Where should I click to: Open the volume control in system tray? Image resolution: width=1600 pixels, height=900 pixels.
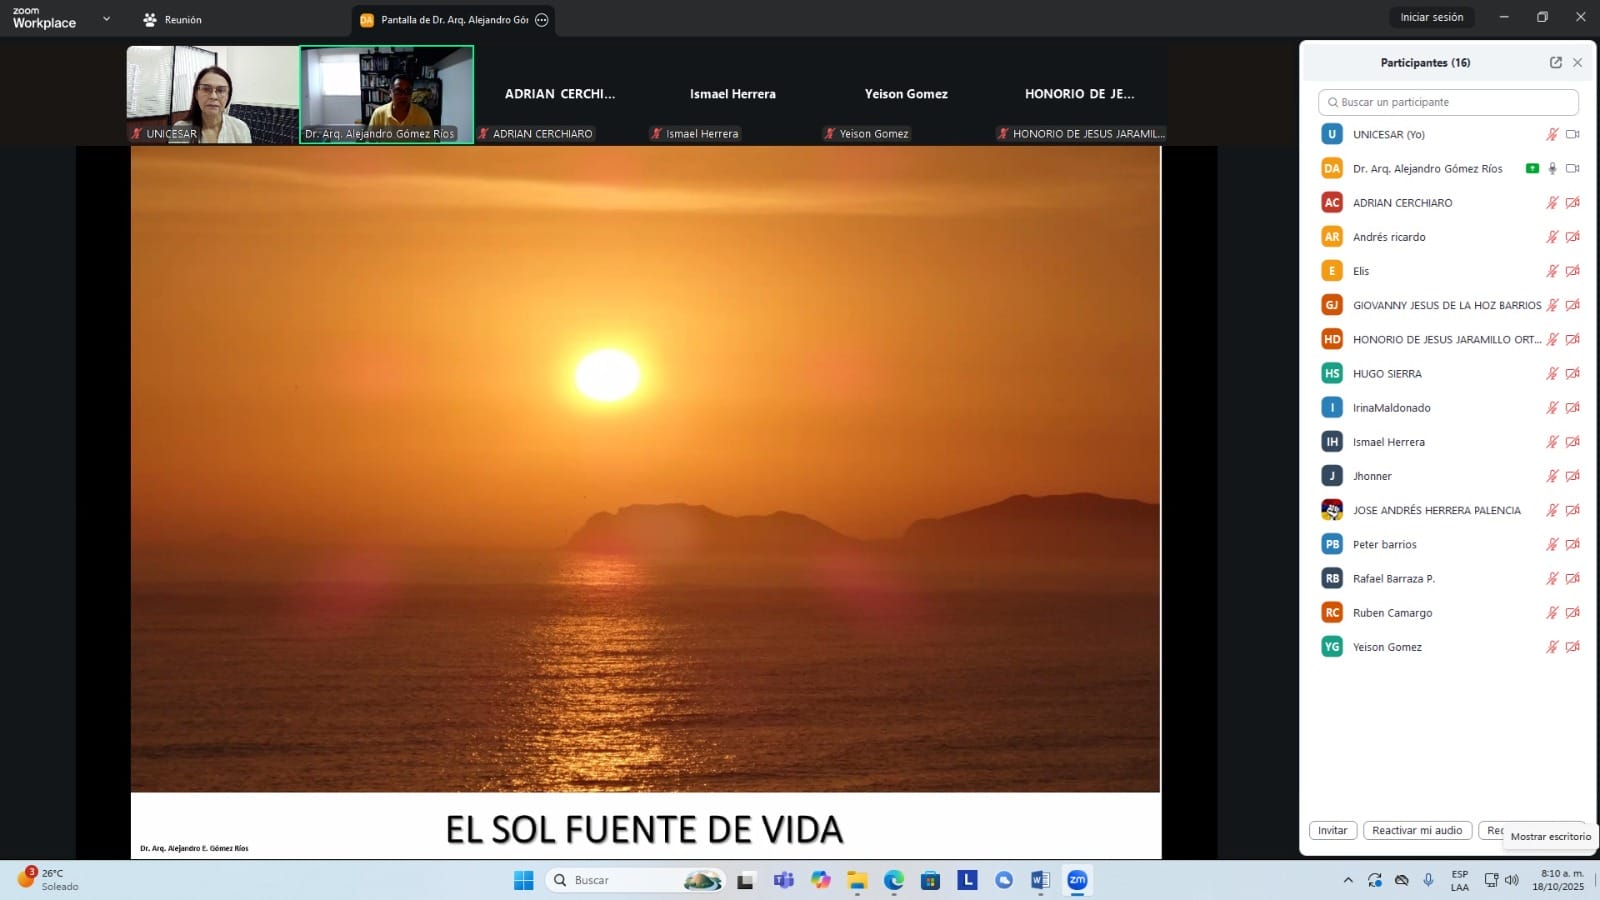click(x=1512, y=880)
